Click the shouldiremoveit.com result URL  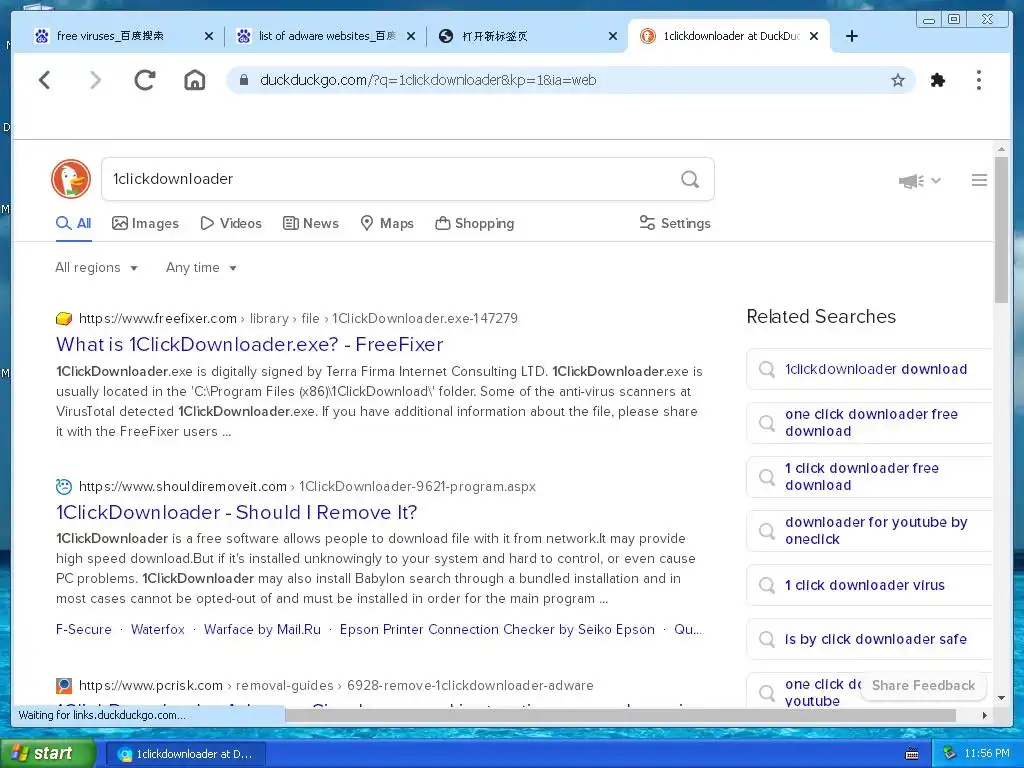pyautogui.click(x=307, y=487)
